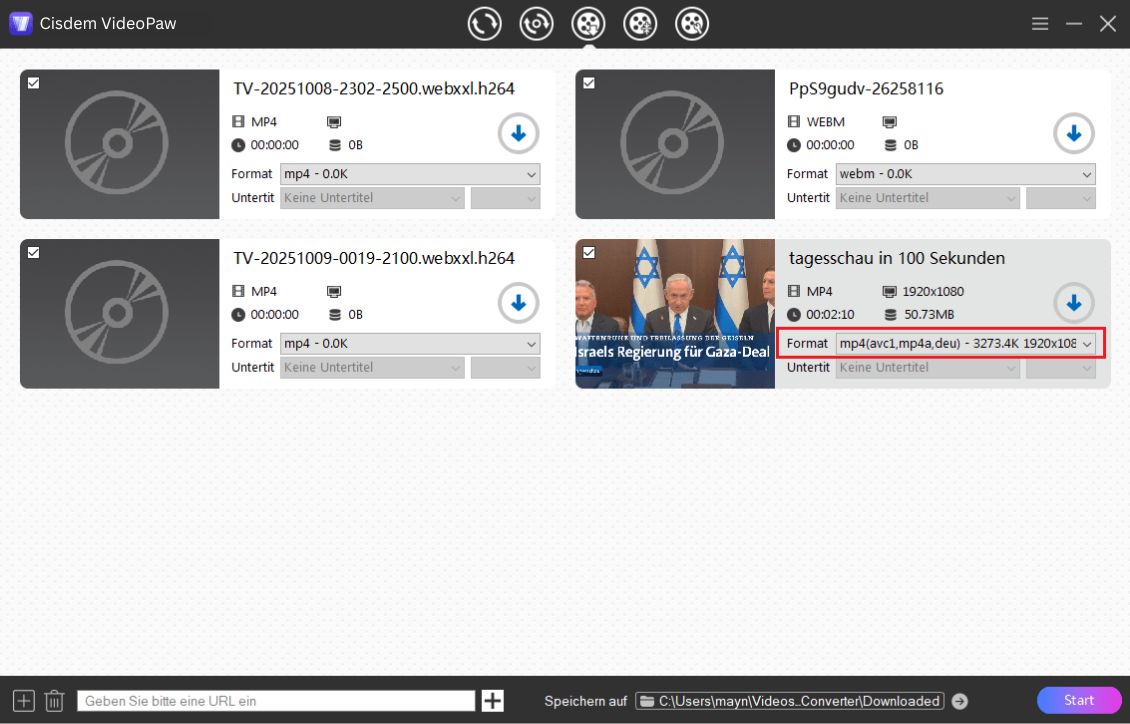Viewport: 1130px width, 724px height.
Task: Expand Format dropdown for tagesschau video
Action: click(965, 344)
